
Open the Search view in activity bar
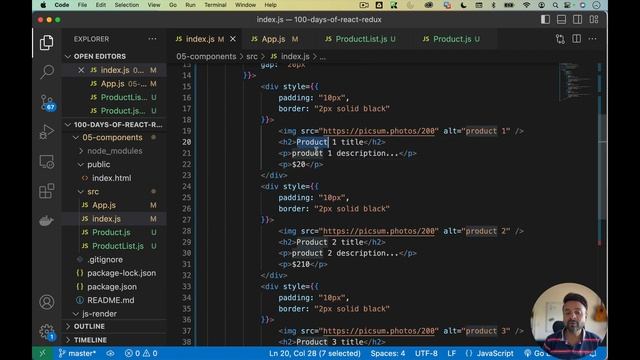(47, 72)
